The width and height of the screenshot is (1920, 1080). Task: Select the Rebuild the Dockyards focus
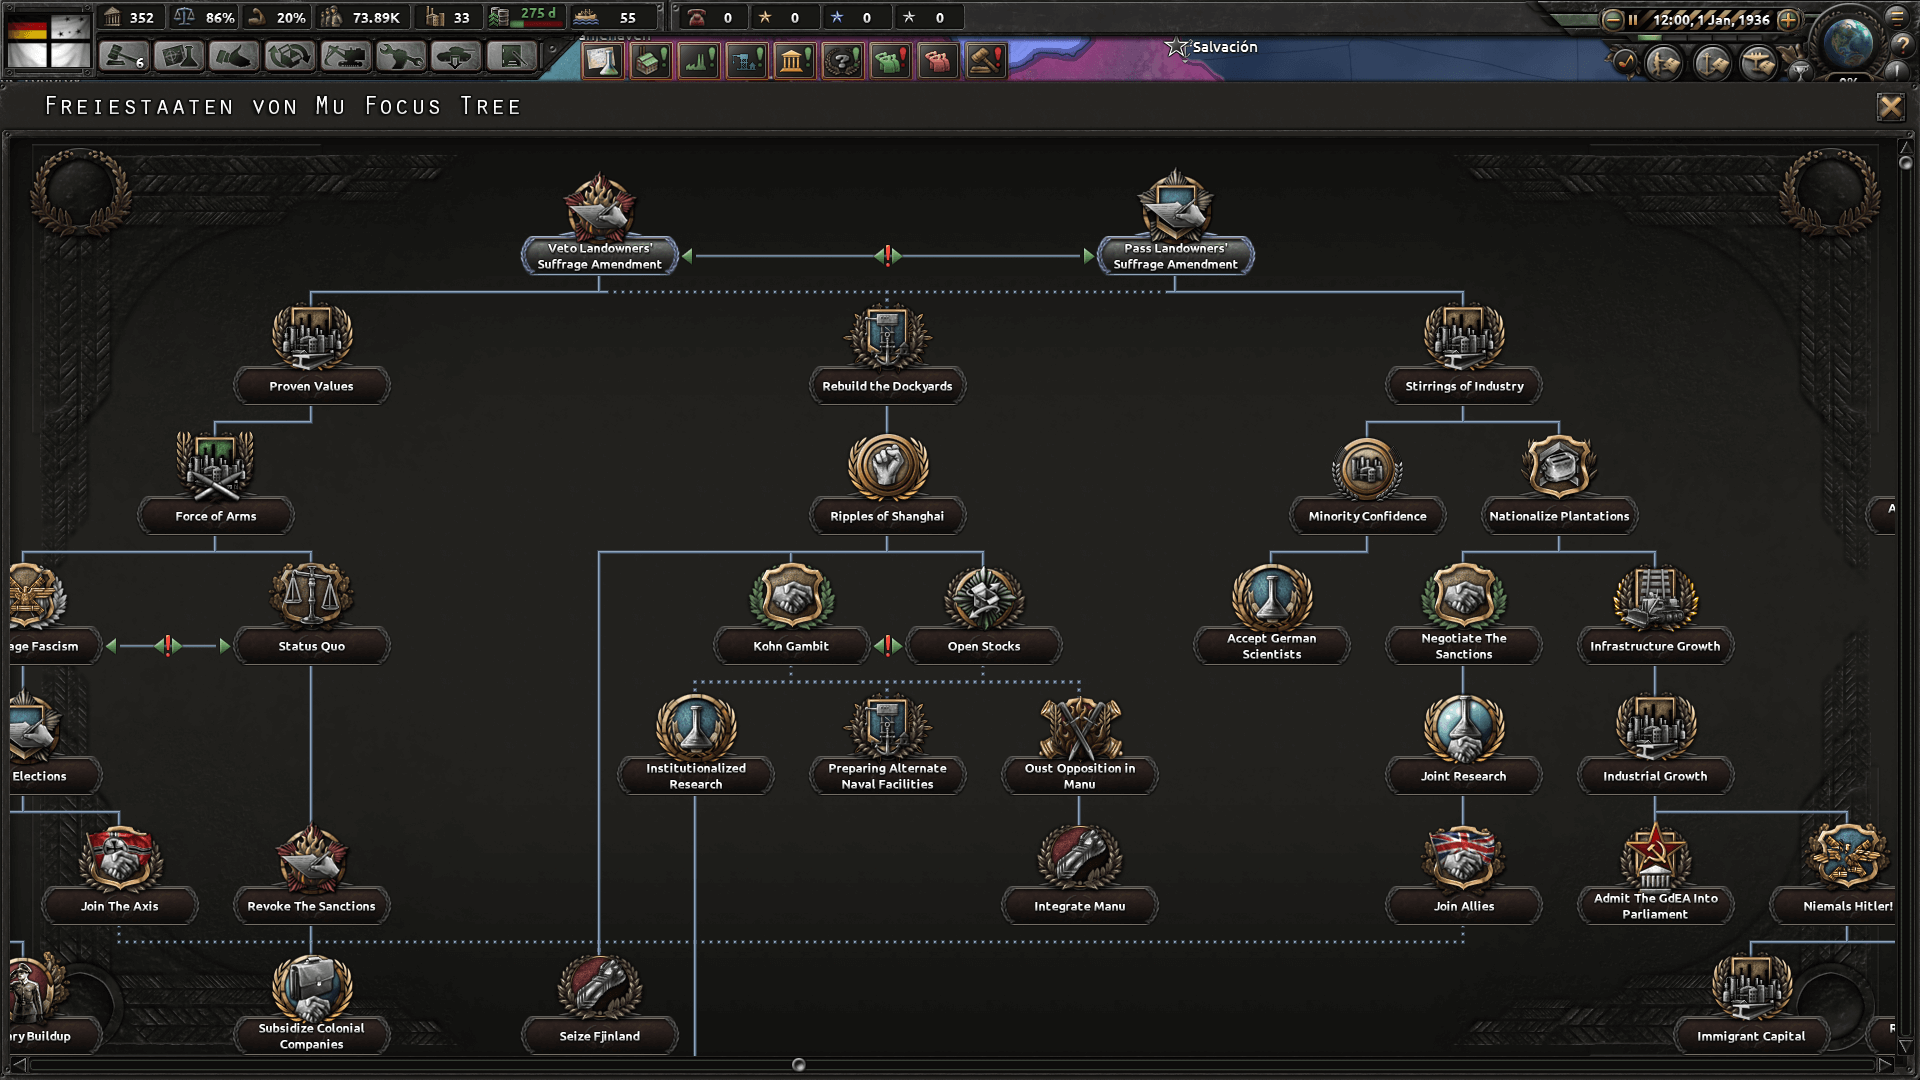(887, 386)
